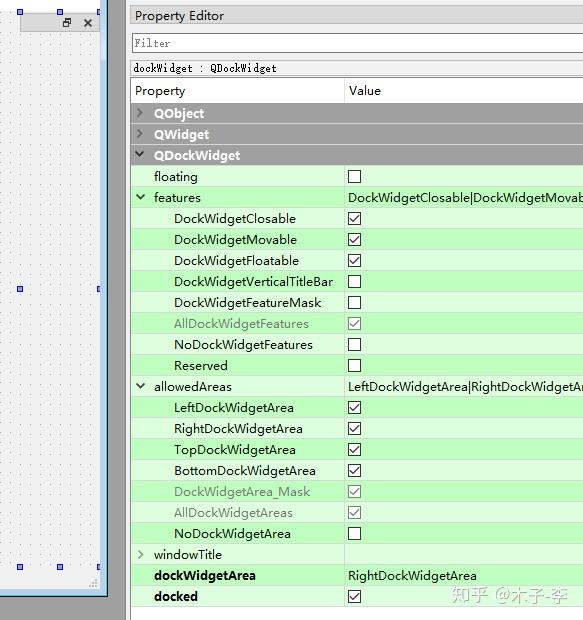
Task: Uncheck DockWidgetClosable feature
Action: [354, 218]
